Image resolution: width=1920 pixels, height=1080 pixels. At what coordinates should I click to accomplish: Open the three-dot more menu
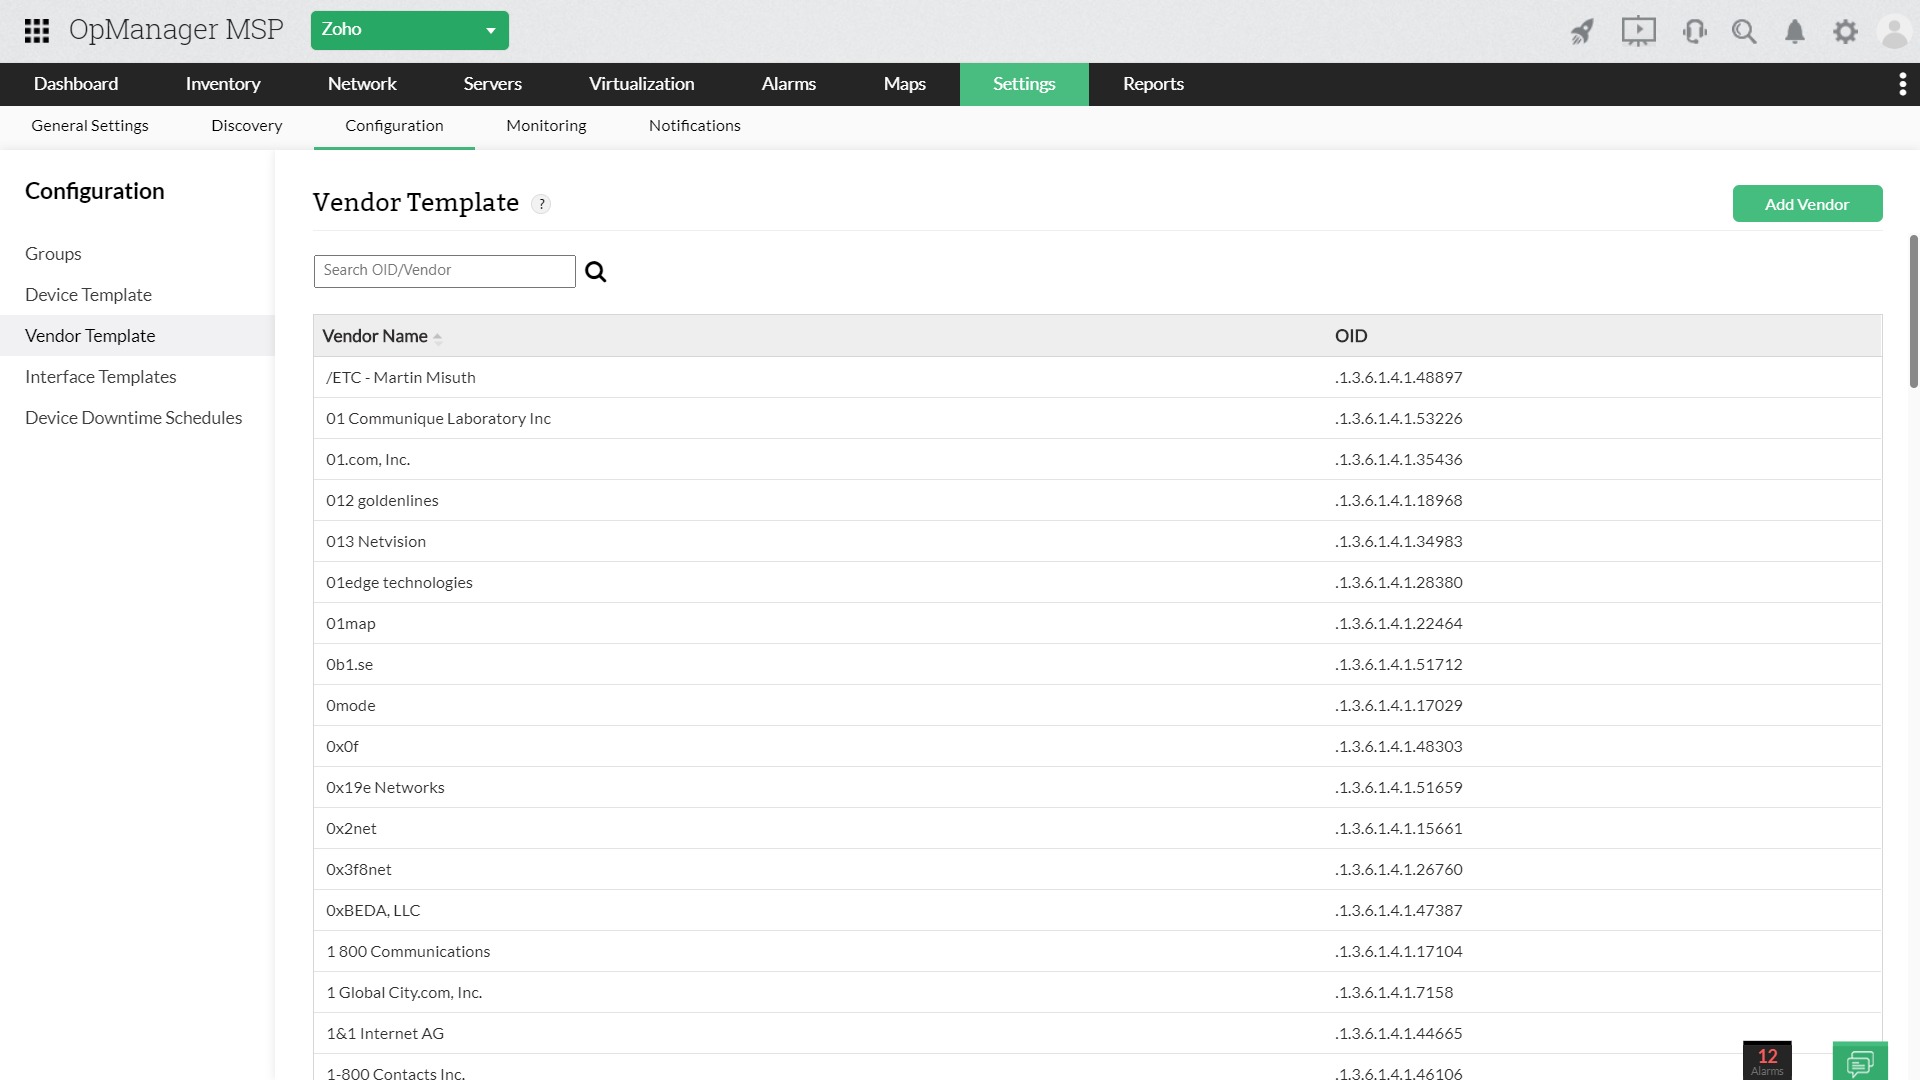1902,84
